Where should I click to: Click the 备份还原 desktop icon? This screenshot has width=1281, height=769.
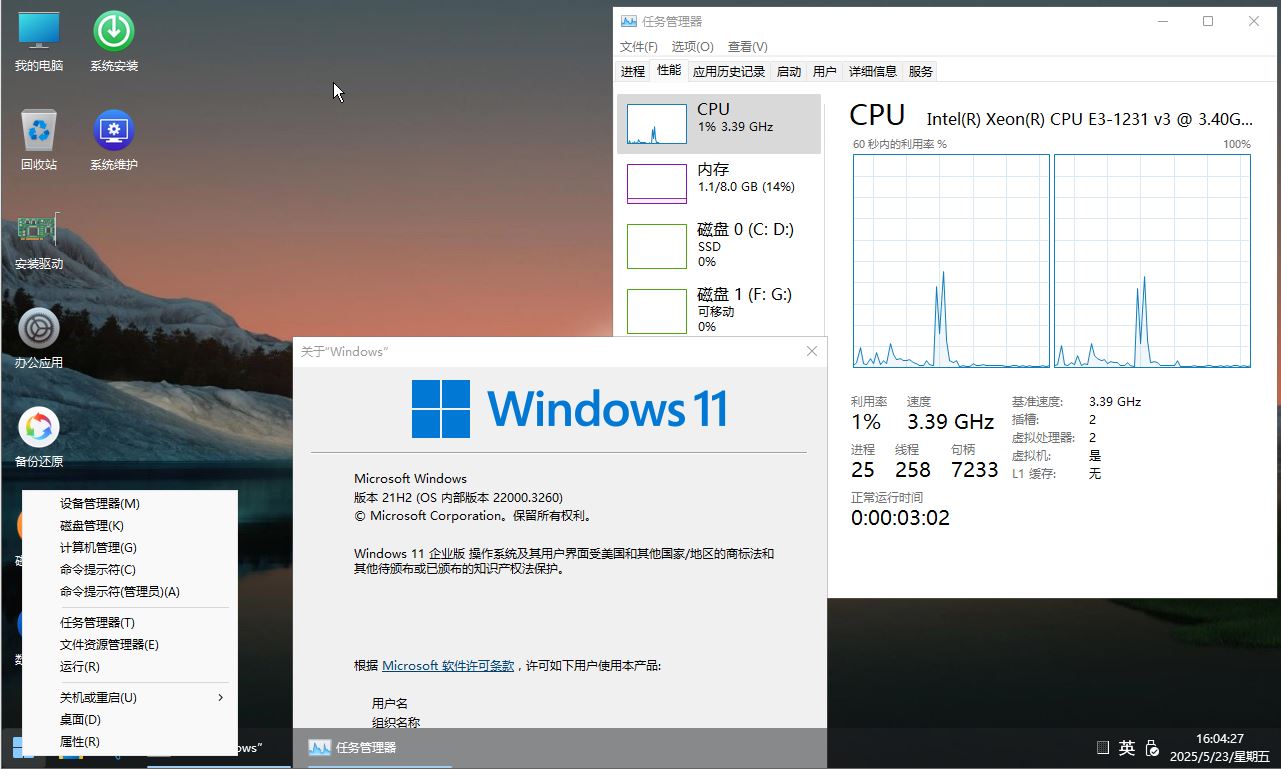click(x=39, y=437)
